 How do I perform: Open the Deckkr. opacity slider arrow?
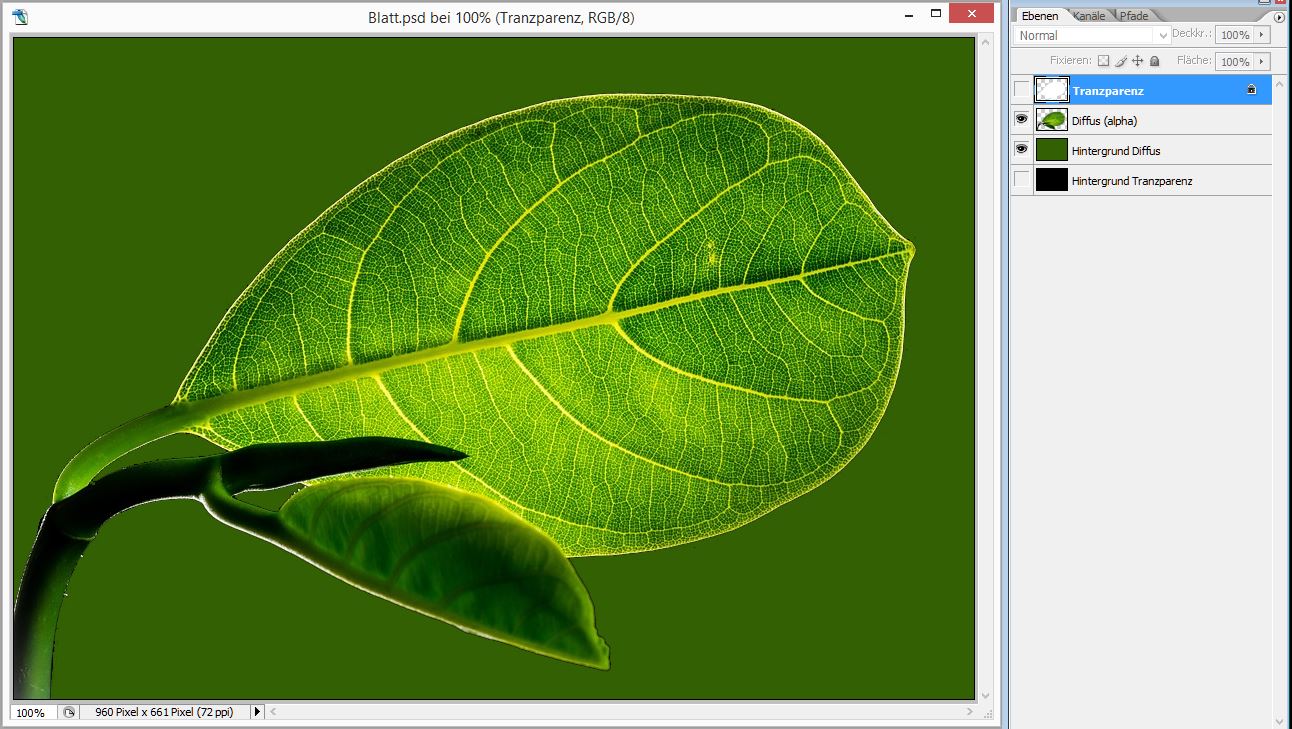1262,35
